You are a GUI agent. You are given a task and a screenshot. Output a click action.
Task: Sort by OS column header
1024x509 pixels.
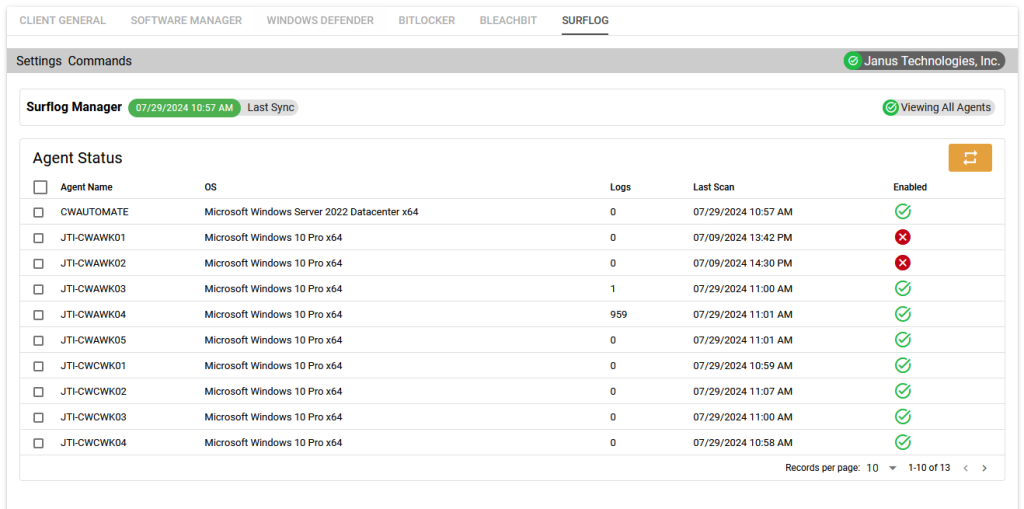click(x=210, y=187)
